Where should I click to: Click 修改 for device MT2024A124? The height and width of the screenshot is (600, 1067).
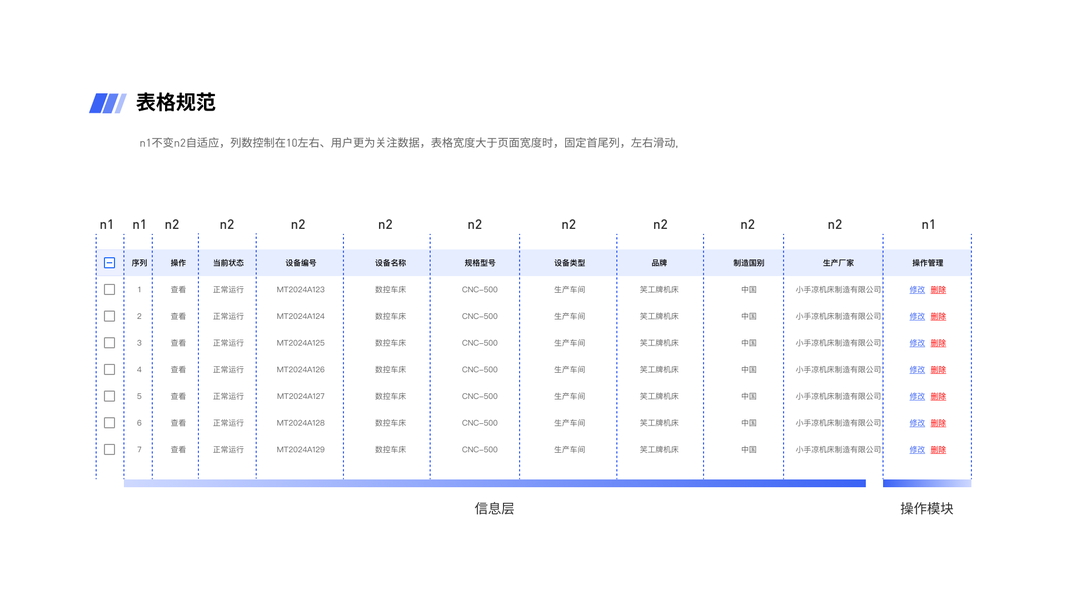917,316
